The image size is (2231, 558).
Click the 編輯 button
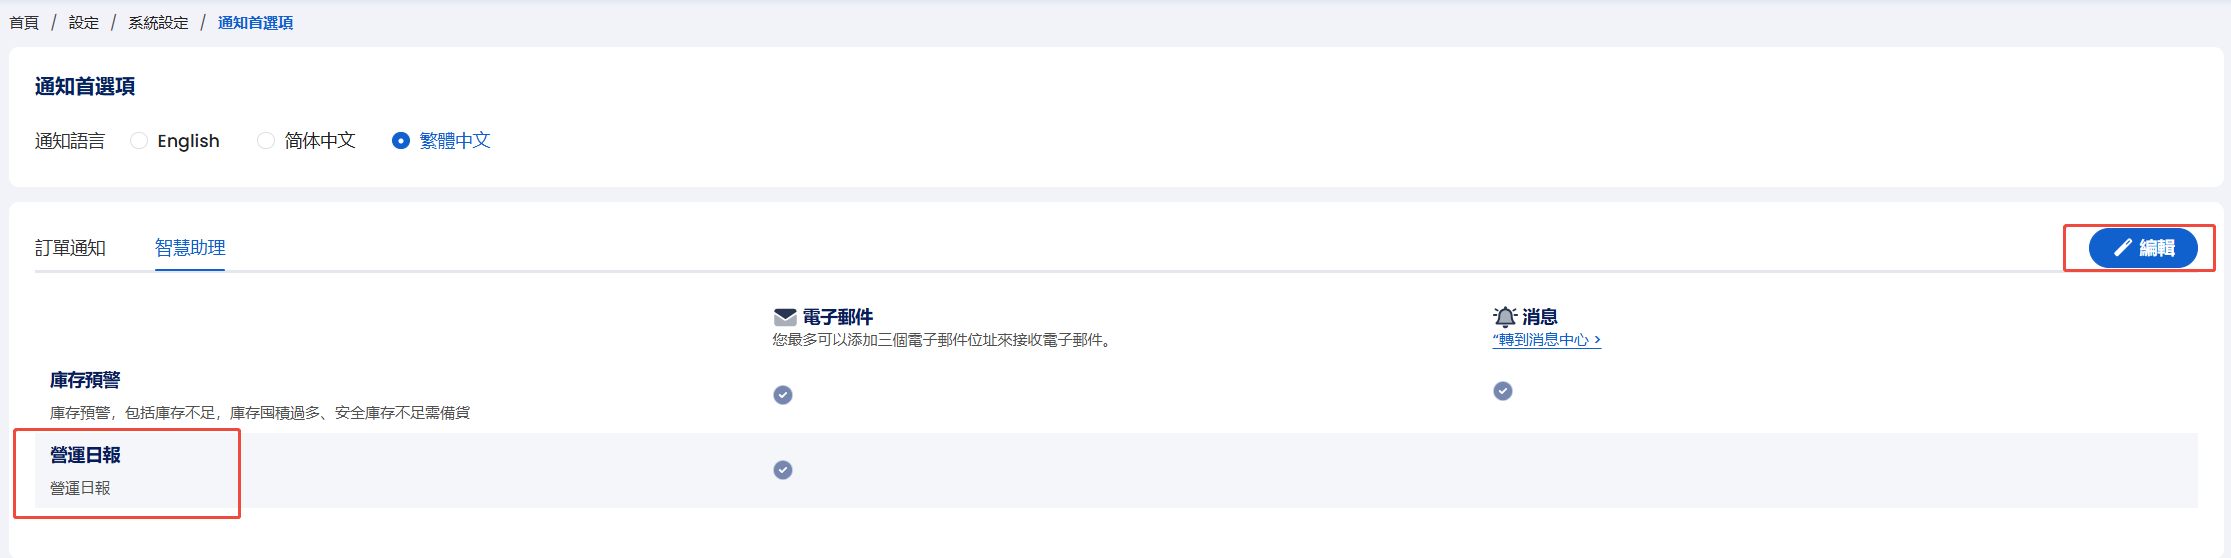2143,248
